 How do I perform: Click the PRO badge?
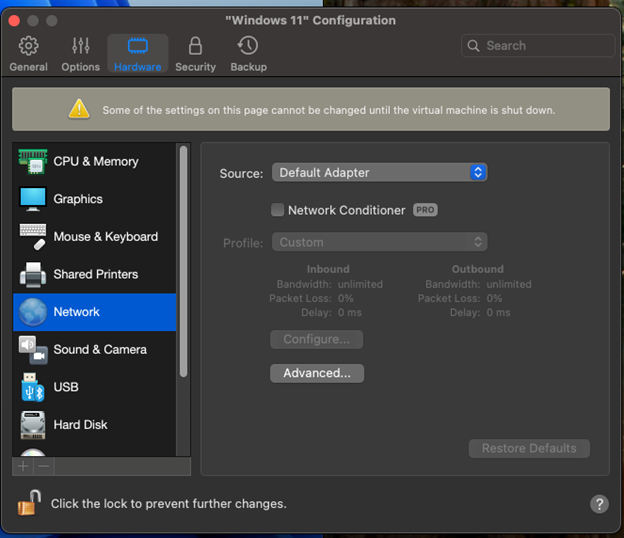click(x=425, y=210)
